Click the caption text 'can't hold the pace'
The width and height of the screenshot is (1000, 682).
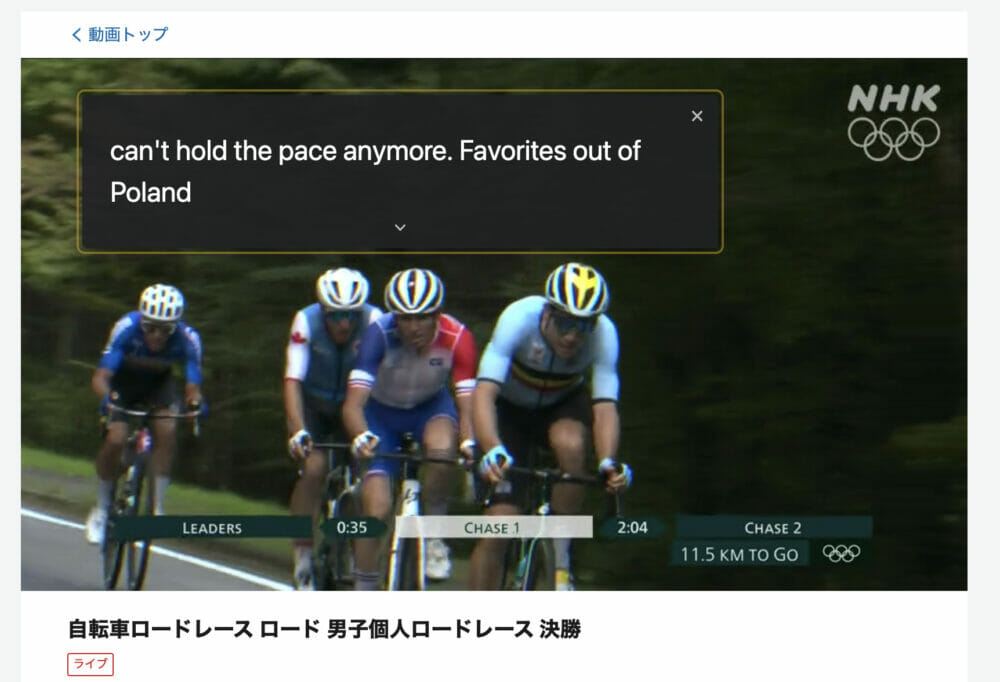[x=224, y=151]
